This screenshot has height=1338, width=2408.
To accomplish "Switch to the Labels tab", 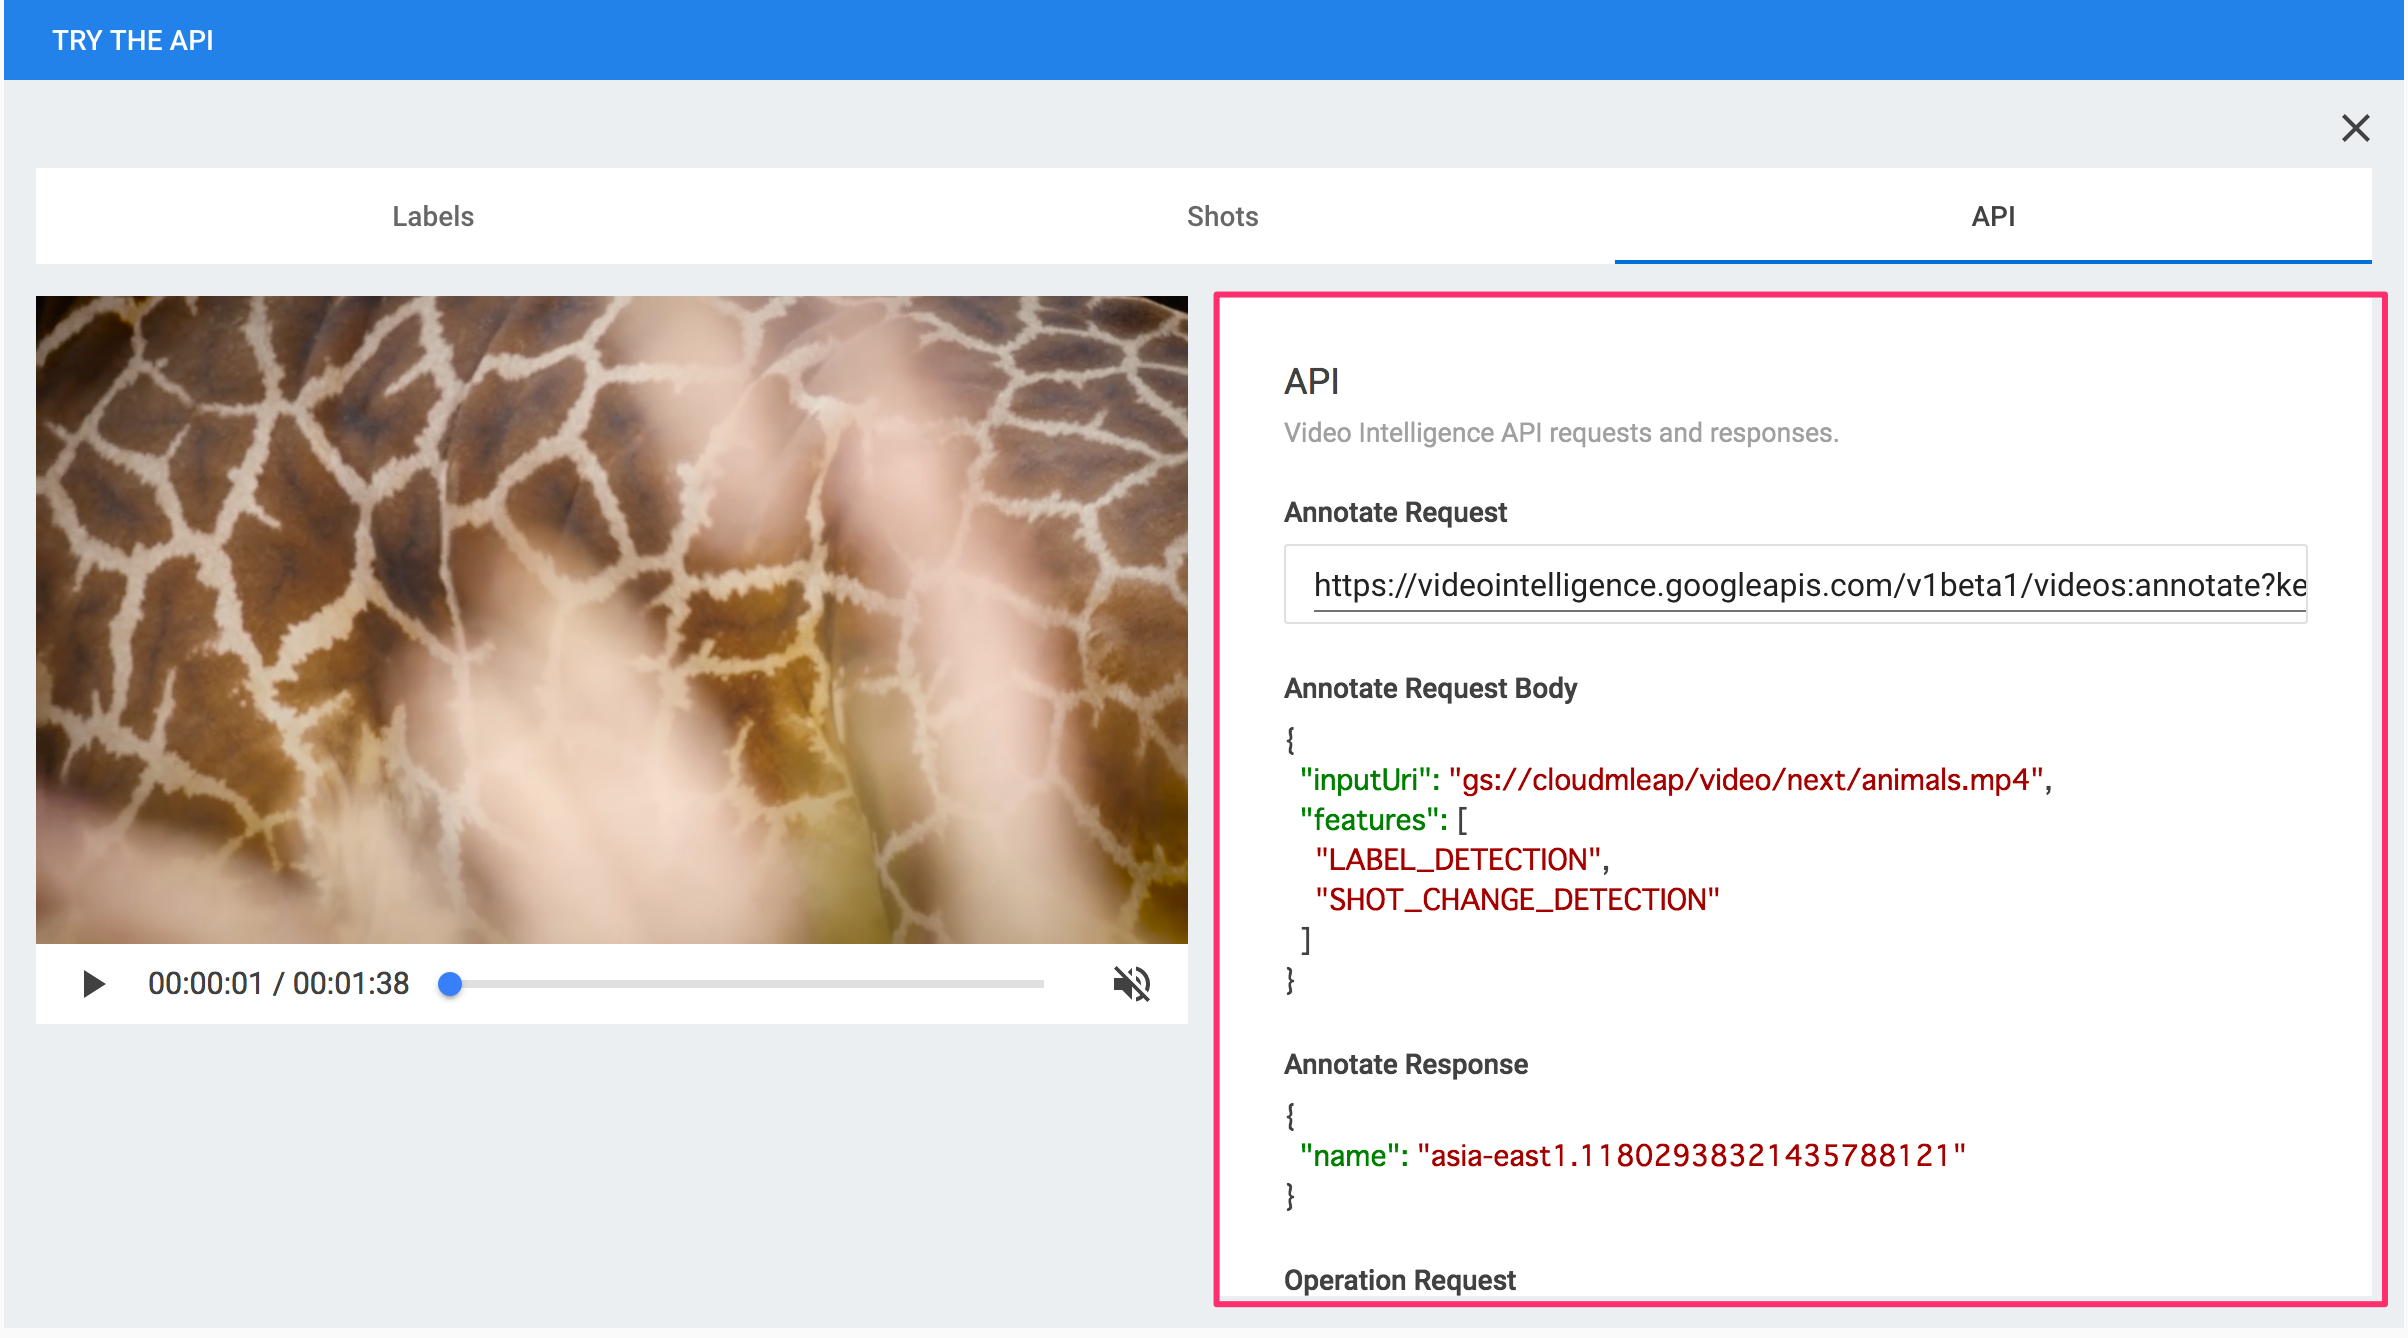I will 432,216.
